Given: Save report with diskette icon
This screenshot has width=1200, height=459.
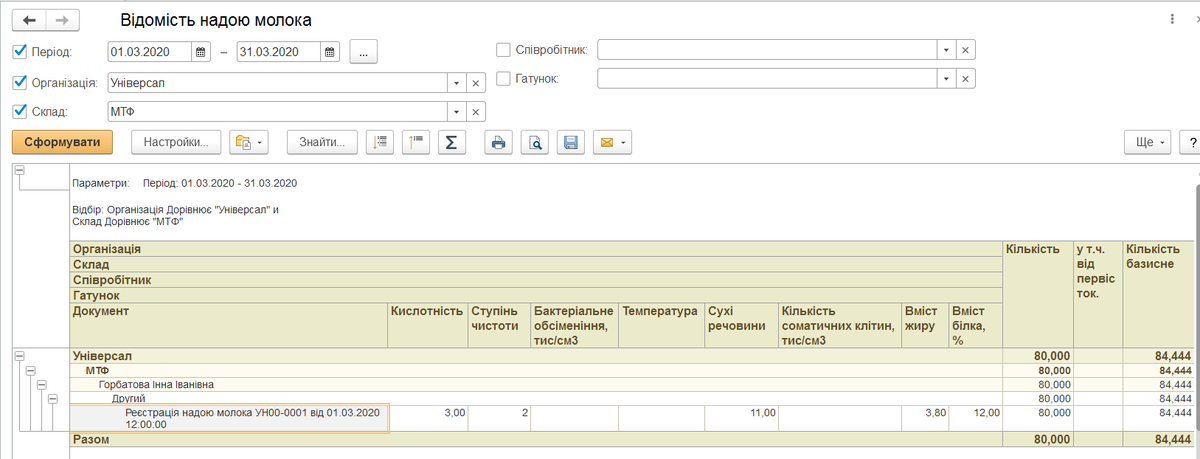Looking at the screenshot, I should point(570,143).
